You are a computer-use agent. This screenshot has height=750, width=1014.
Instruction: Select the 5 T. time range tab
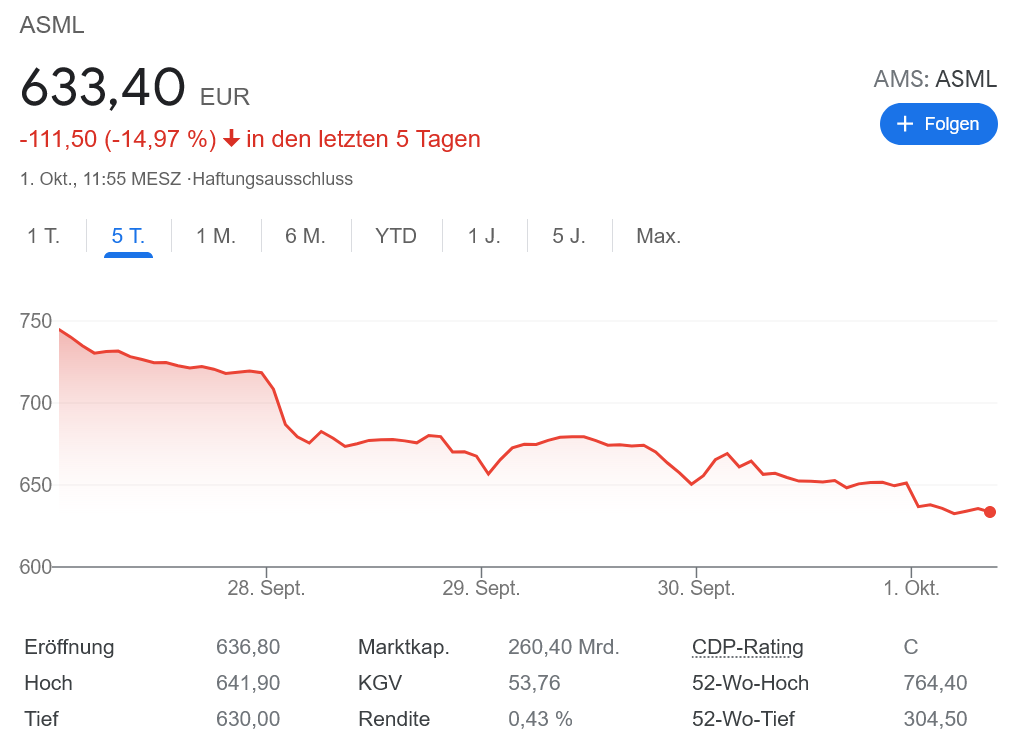click(128, 237)
